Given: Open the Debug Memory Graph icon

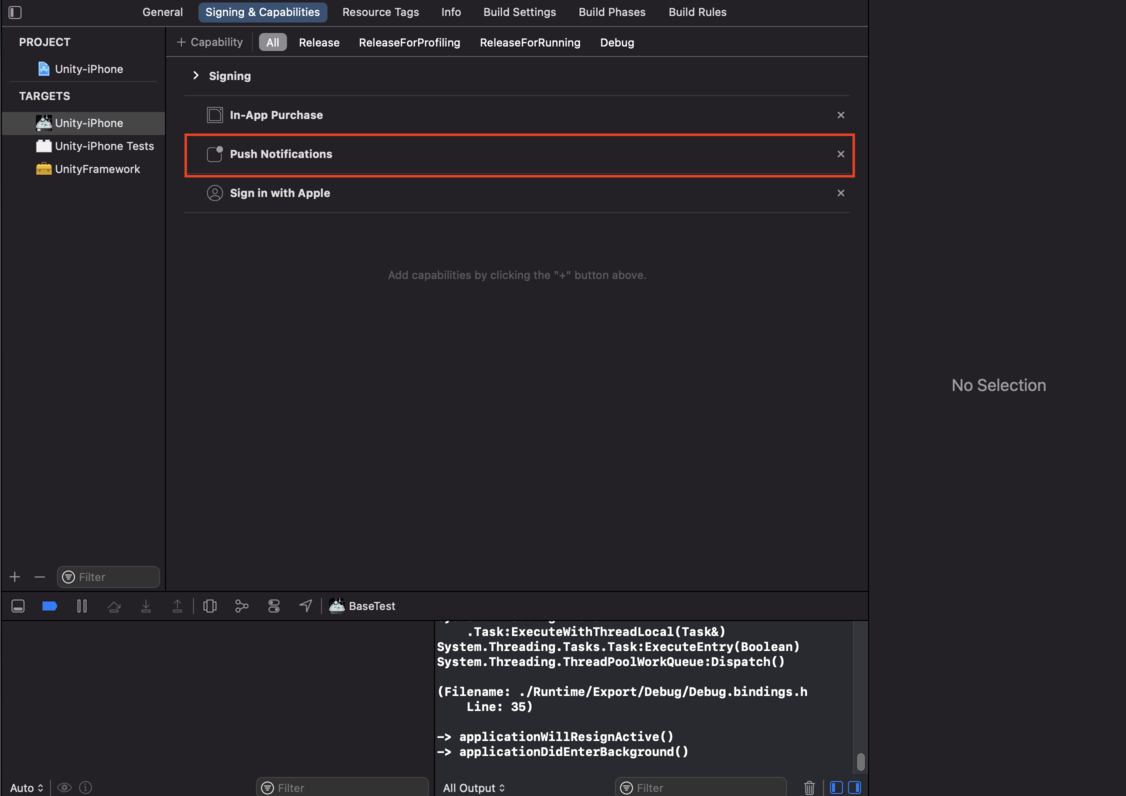Looking at the screenshot, I should tap(242, 606).
